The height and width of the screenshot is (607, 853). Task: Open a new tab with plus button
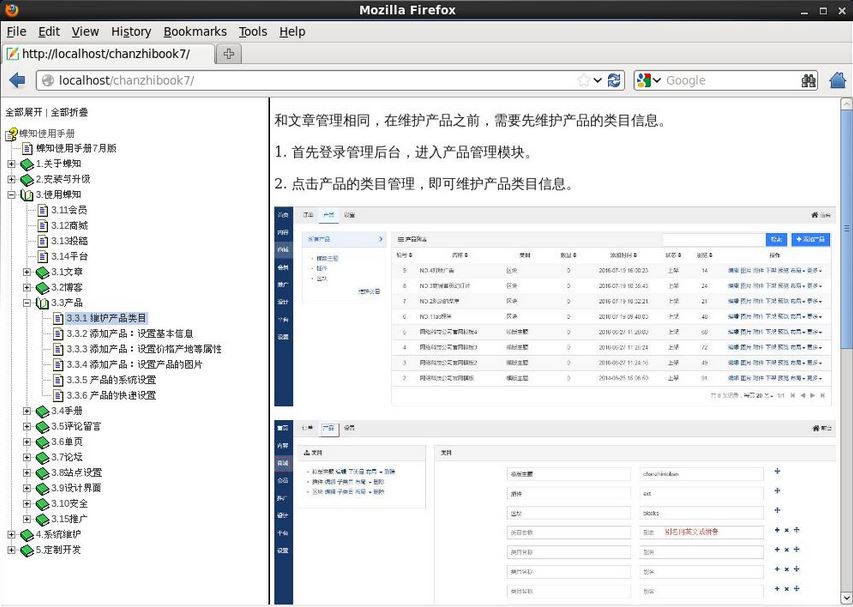click(x=229, y=54)
